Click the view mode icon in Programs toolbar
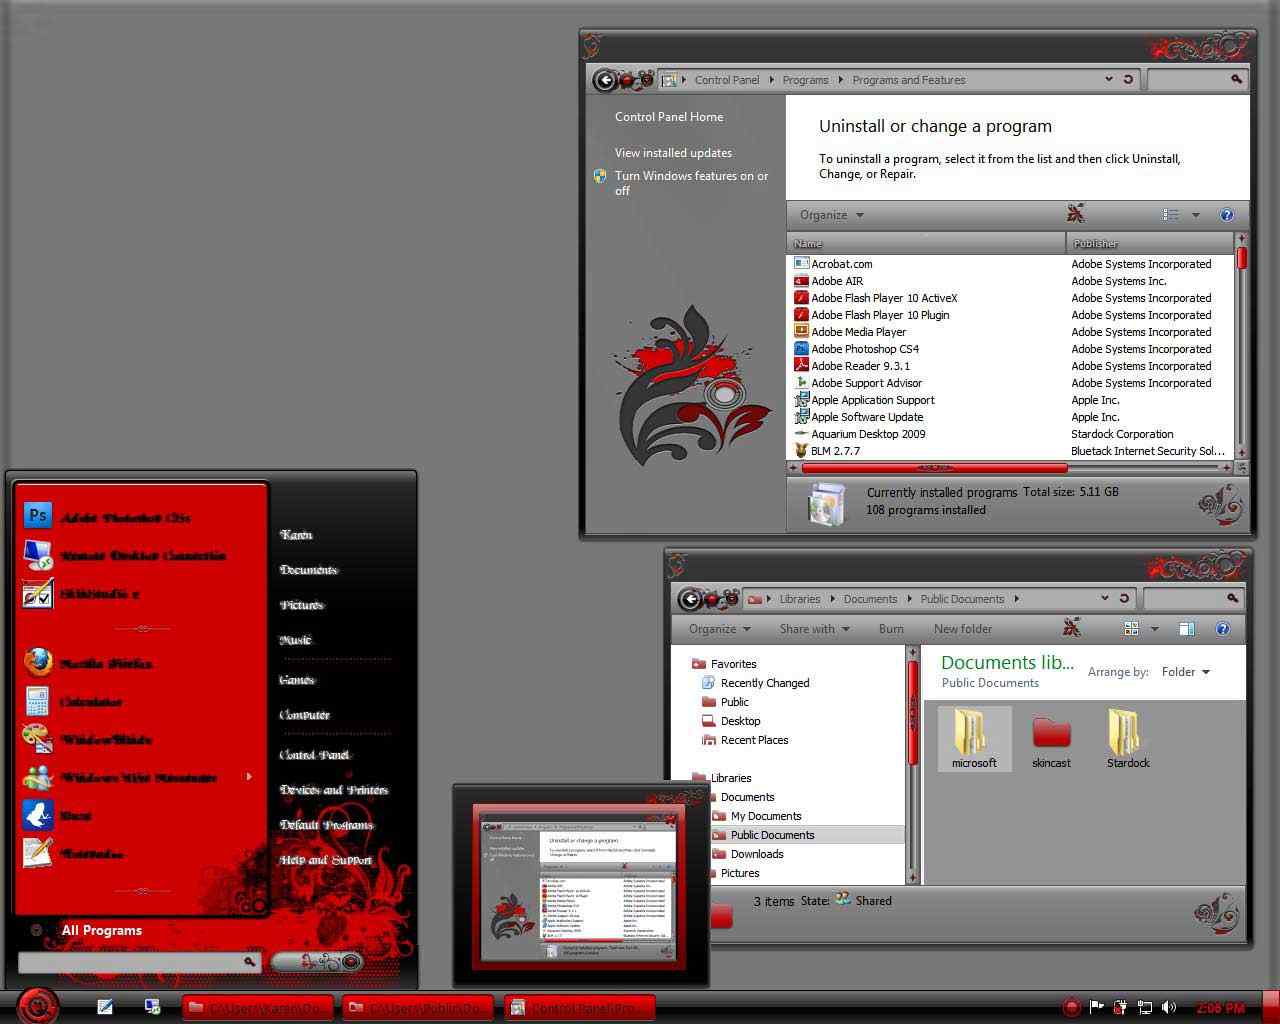 [1171, 215]
